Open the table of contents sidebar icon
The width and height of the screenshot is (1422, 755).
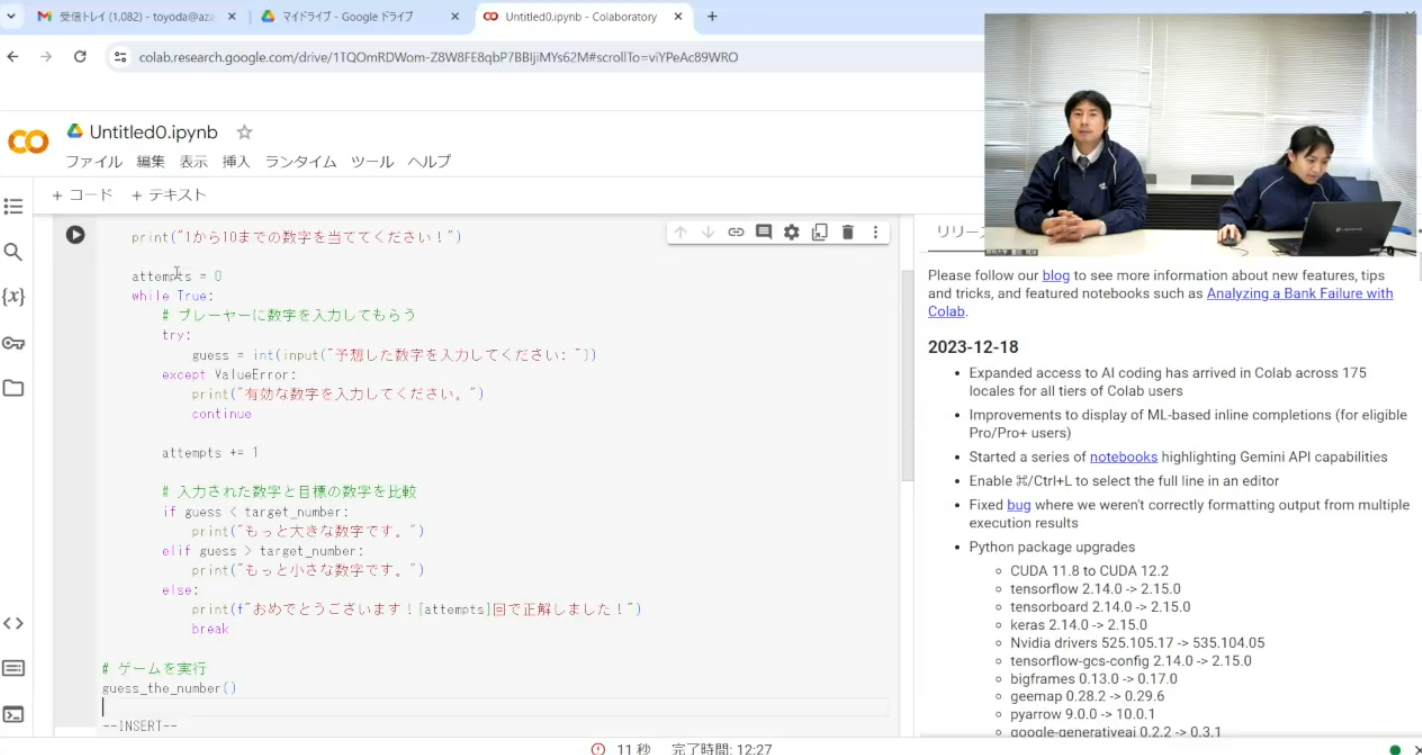[x=13, y=207]
